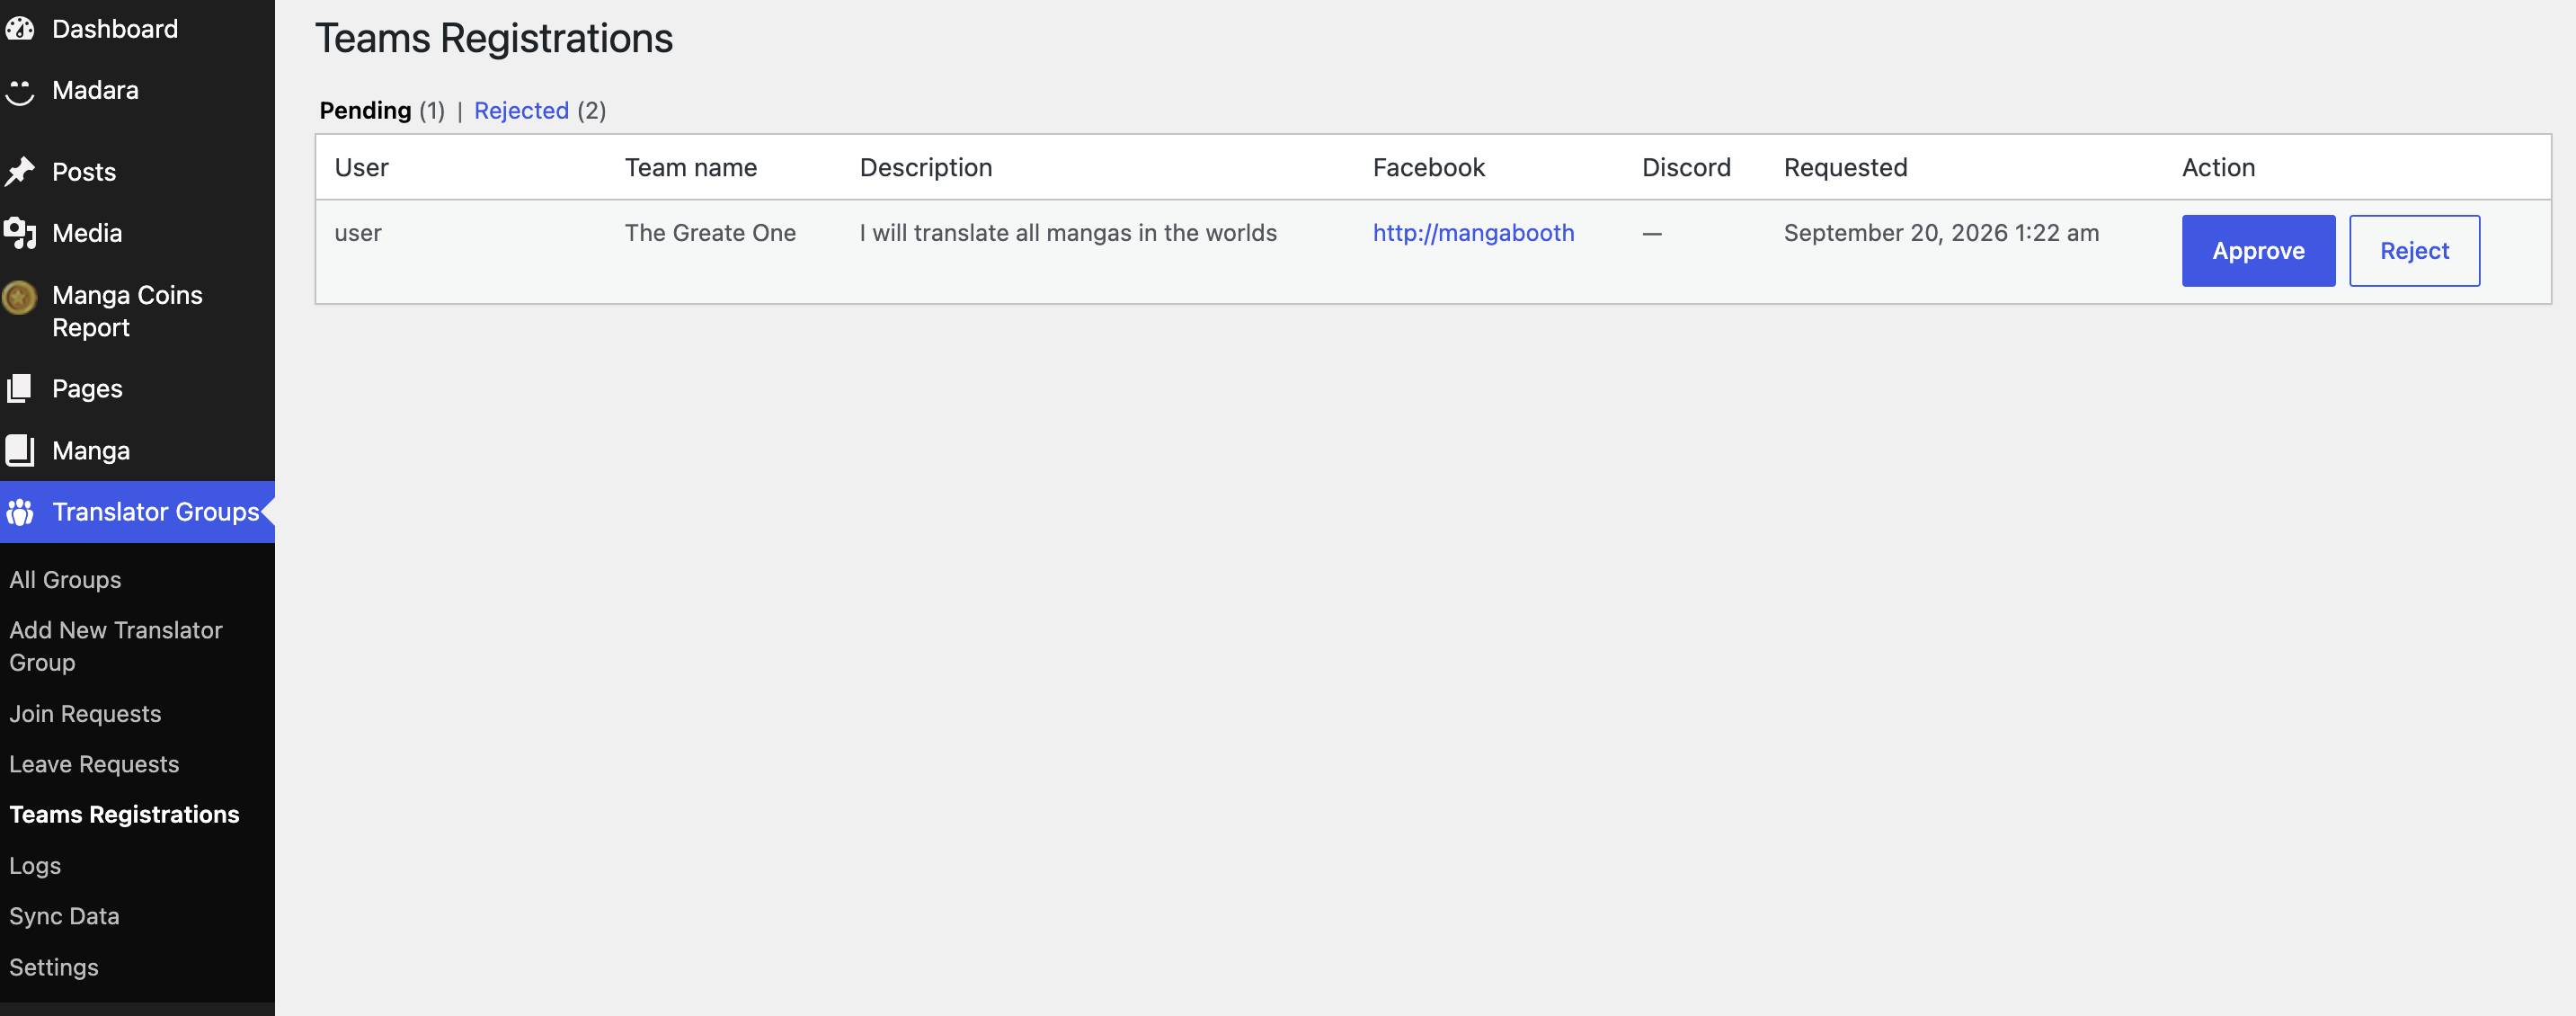Click the Manga Coins coin icon

pyautogui.click(x=20, y=296)
